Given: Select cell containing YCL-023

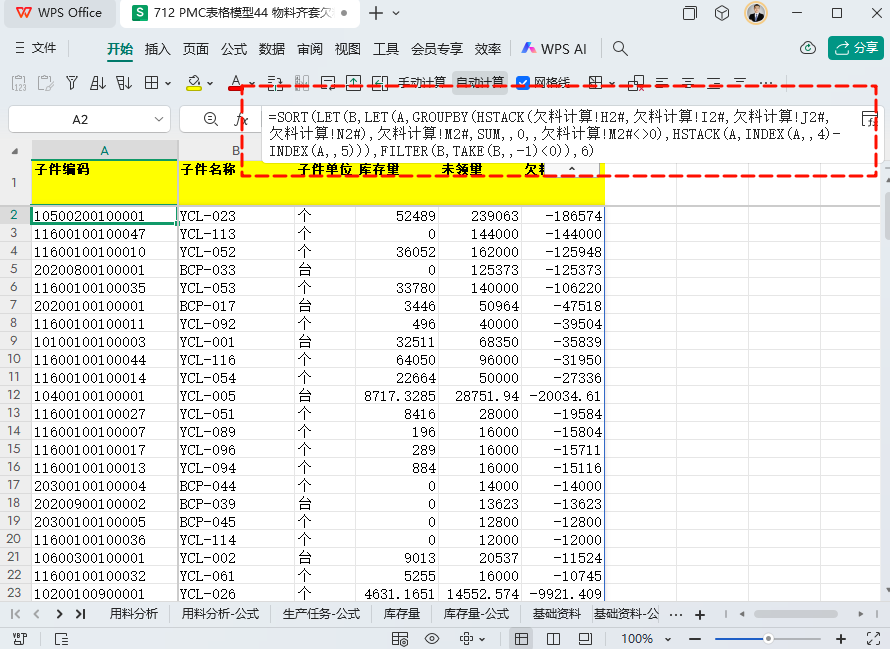Looking at the screenshot, I should (236, 216).
